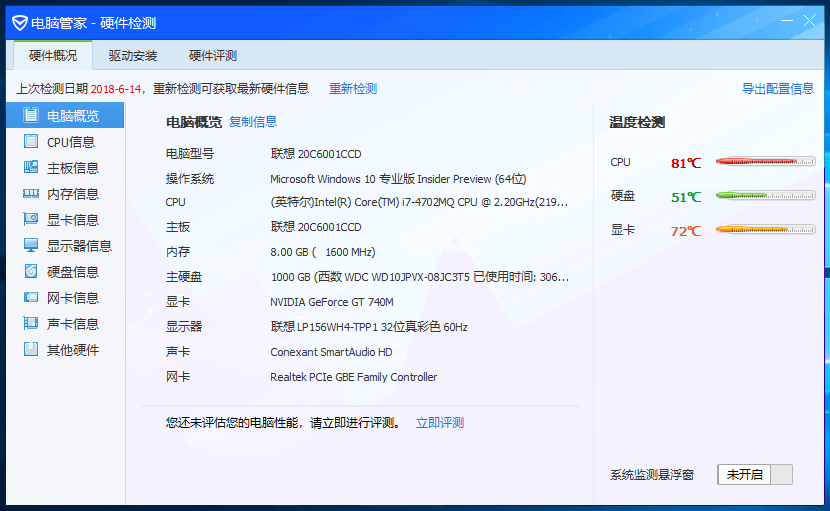Switch to the 硬件概况 tab
This screenshot has width=830, height=511.
53,55
